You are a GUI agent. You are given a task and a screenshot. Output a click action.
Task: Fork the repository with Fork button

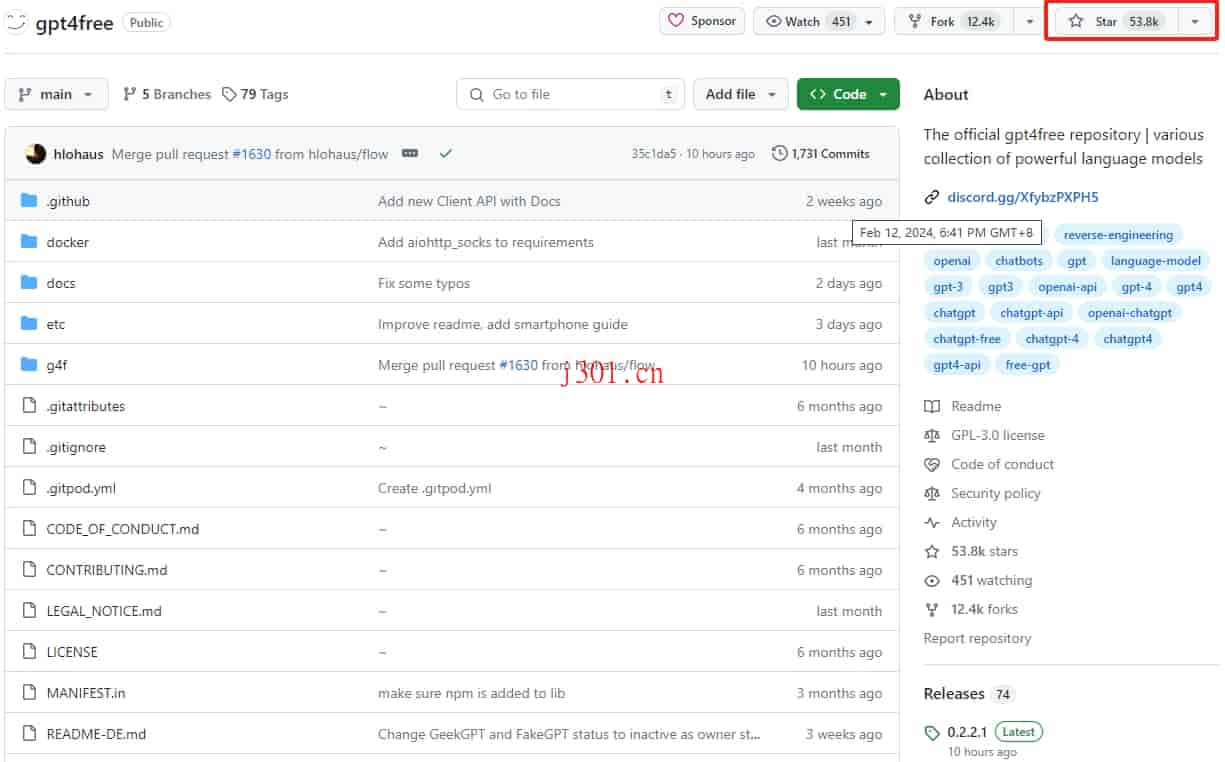[x=954, y=21]
